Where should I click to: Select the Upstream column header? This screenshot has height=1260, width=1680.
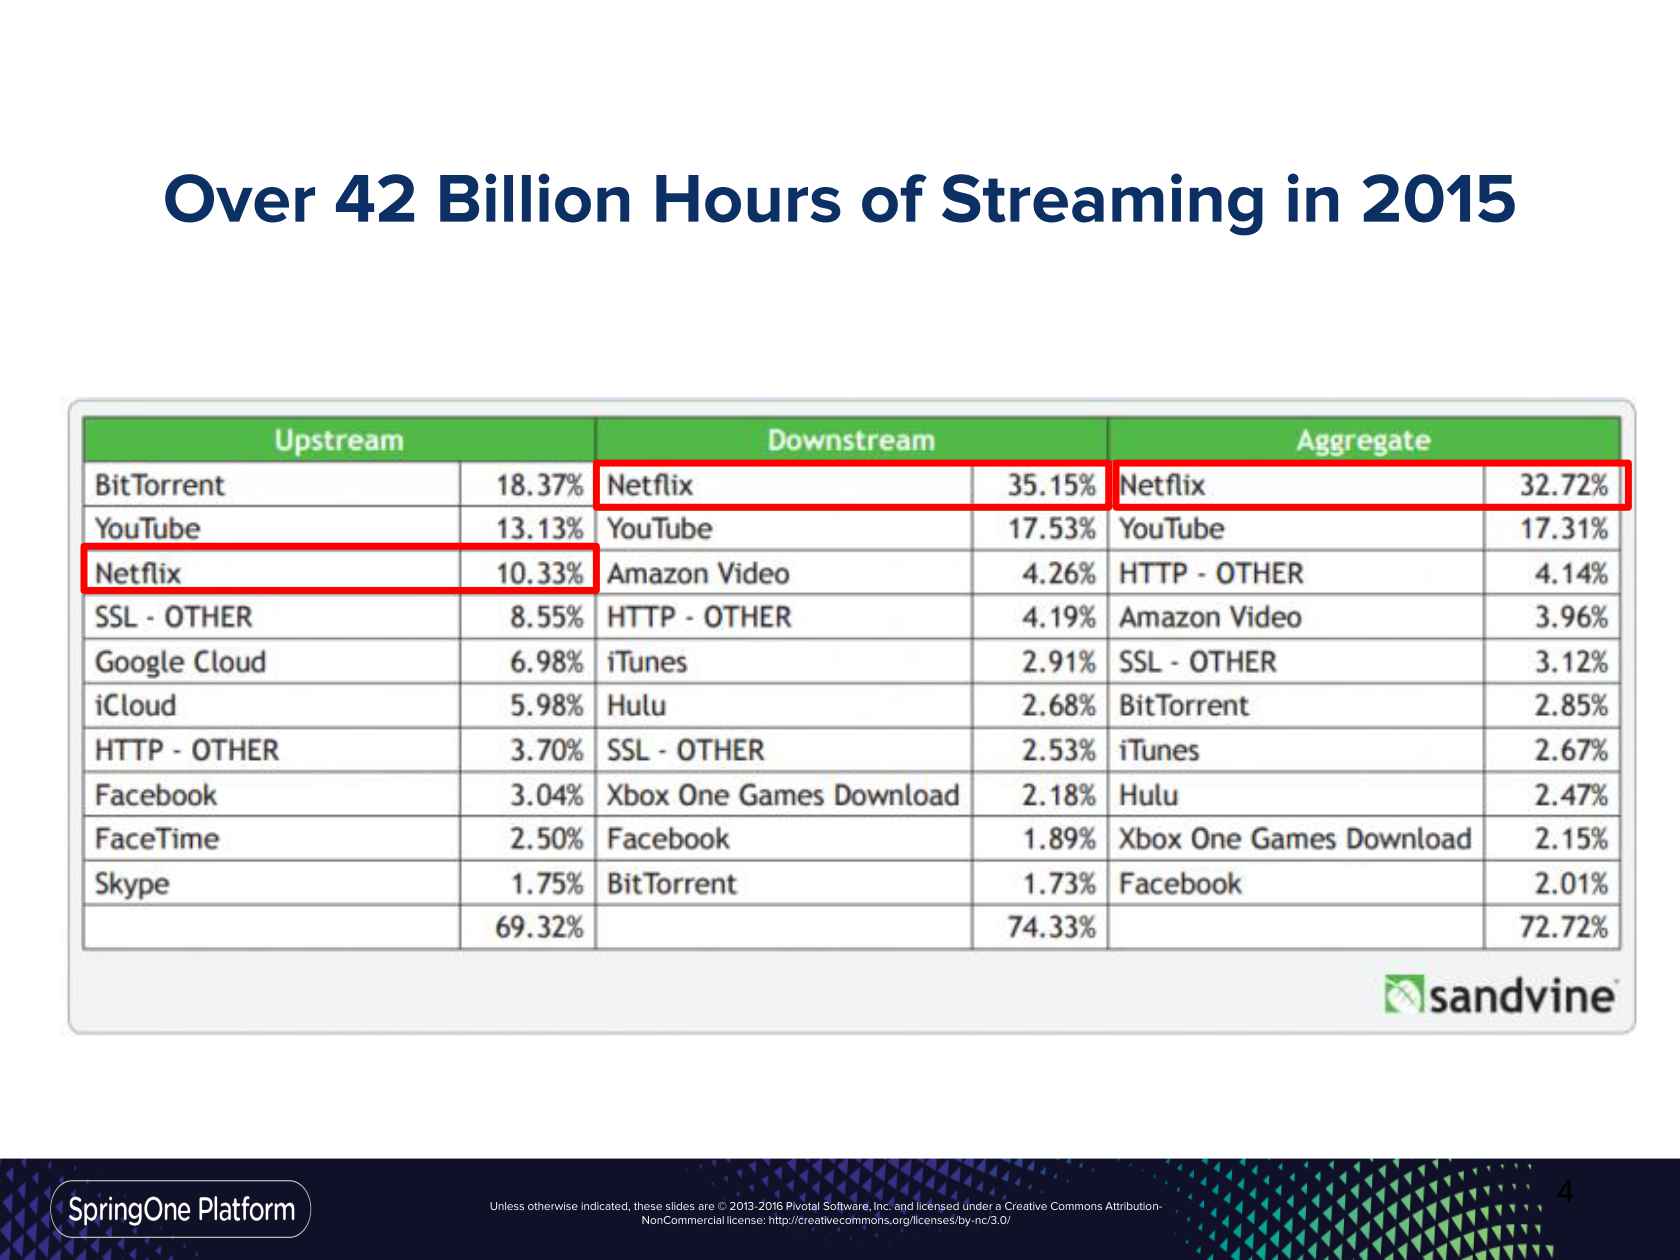tap(339, 440)
